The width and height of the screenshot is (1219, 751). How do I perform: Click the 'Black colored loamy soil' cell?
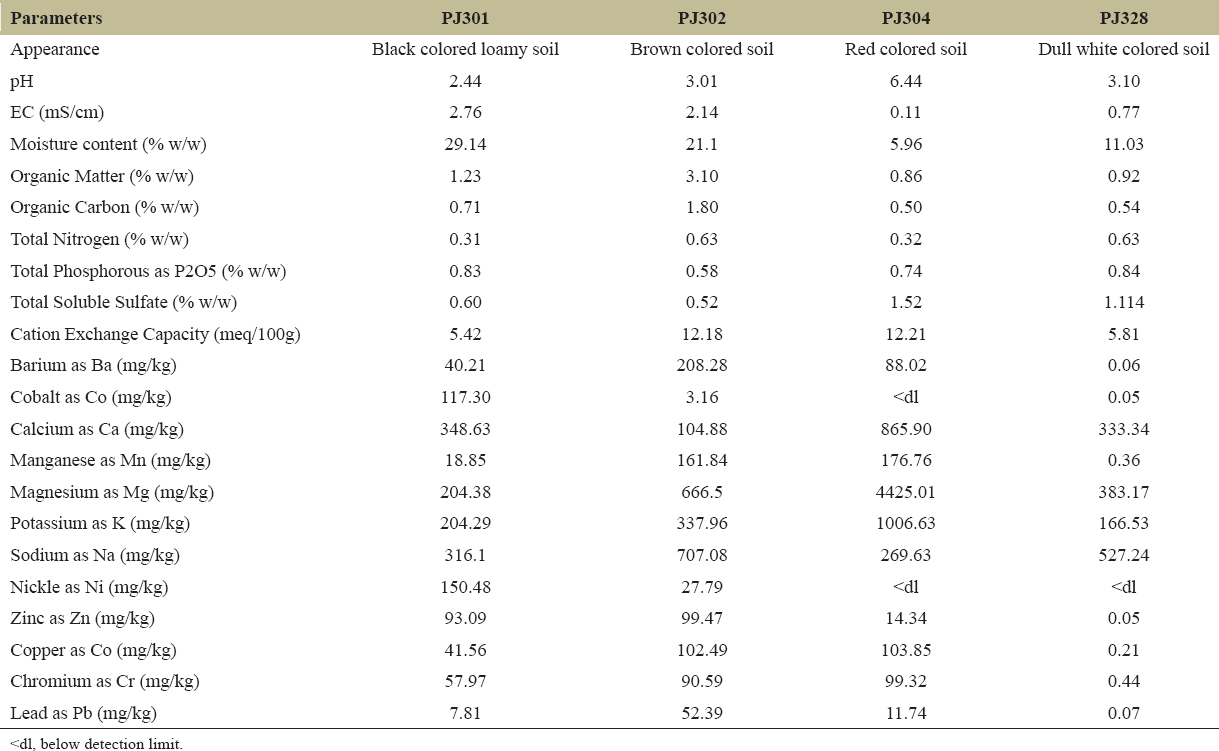click(x=465, y=49)
